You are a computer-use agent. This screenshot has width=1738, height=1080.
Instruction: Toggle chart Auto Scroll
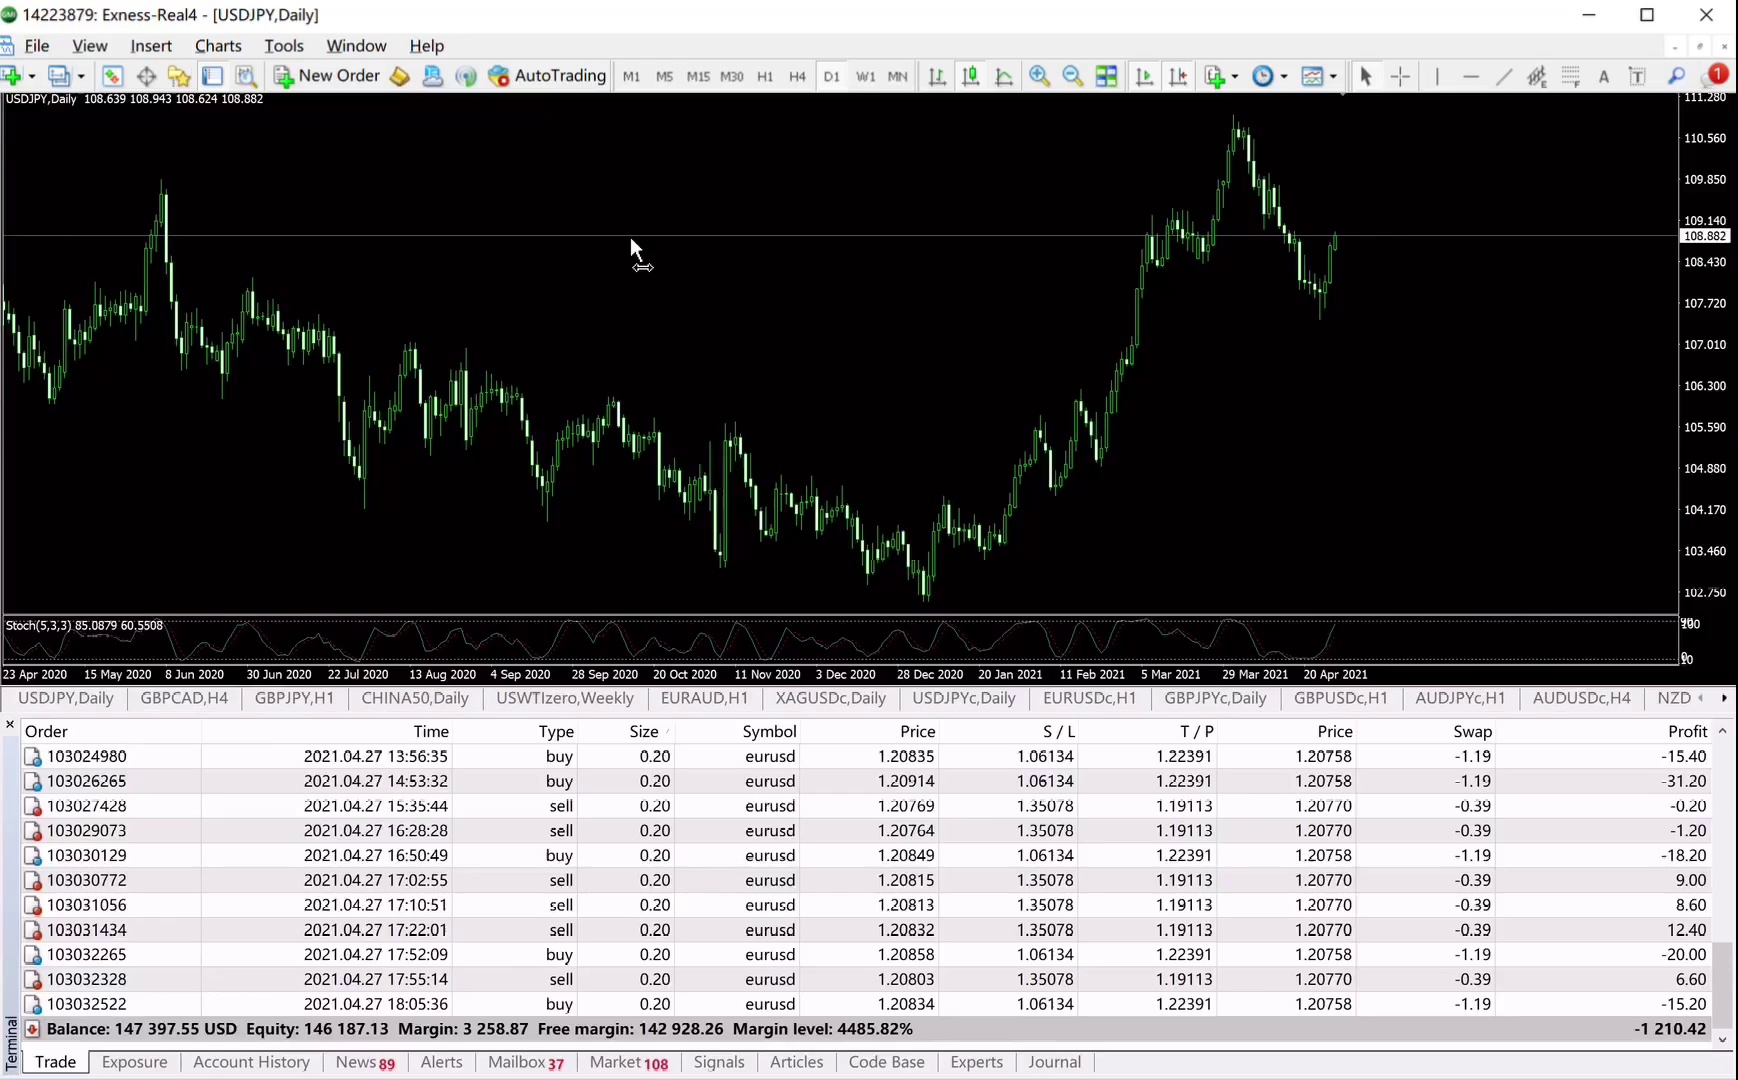tap(1144, 76)
